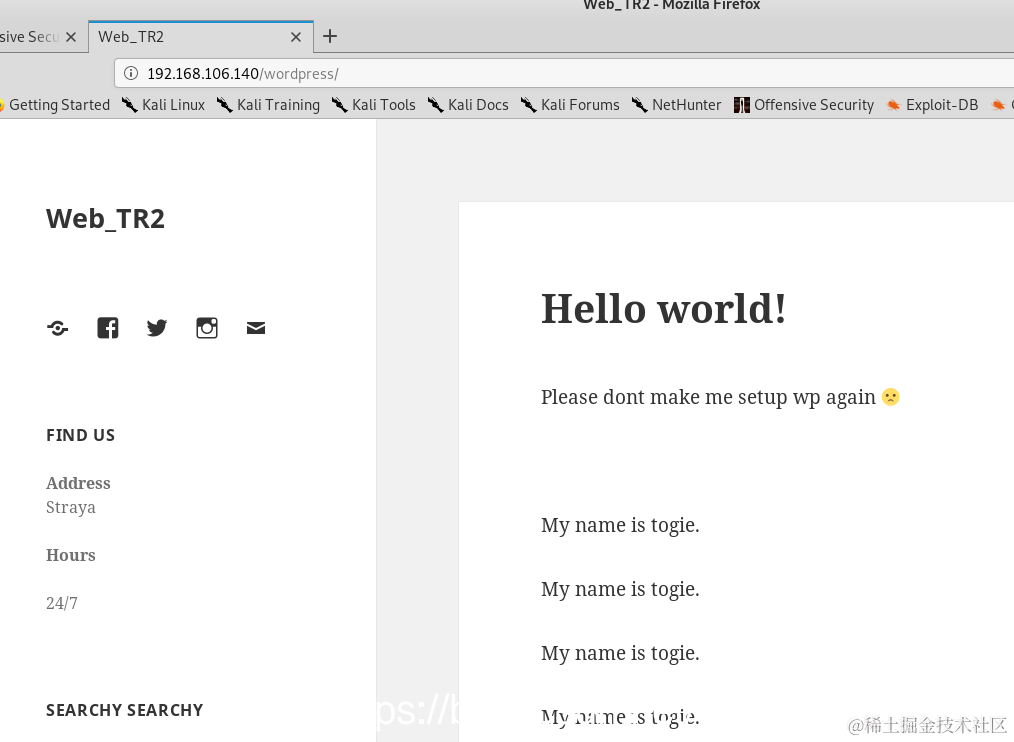Screen dimensions: 1014x742
Task: Click the SEARCHY SEARCHY widget heading
Action: click(125, 710)
